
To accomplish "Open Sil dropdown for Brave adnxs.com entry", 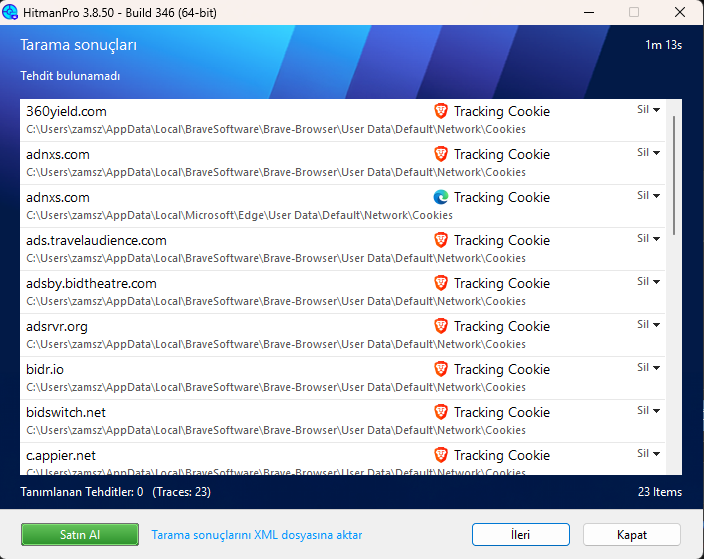I will tap(648, 153).
